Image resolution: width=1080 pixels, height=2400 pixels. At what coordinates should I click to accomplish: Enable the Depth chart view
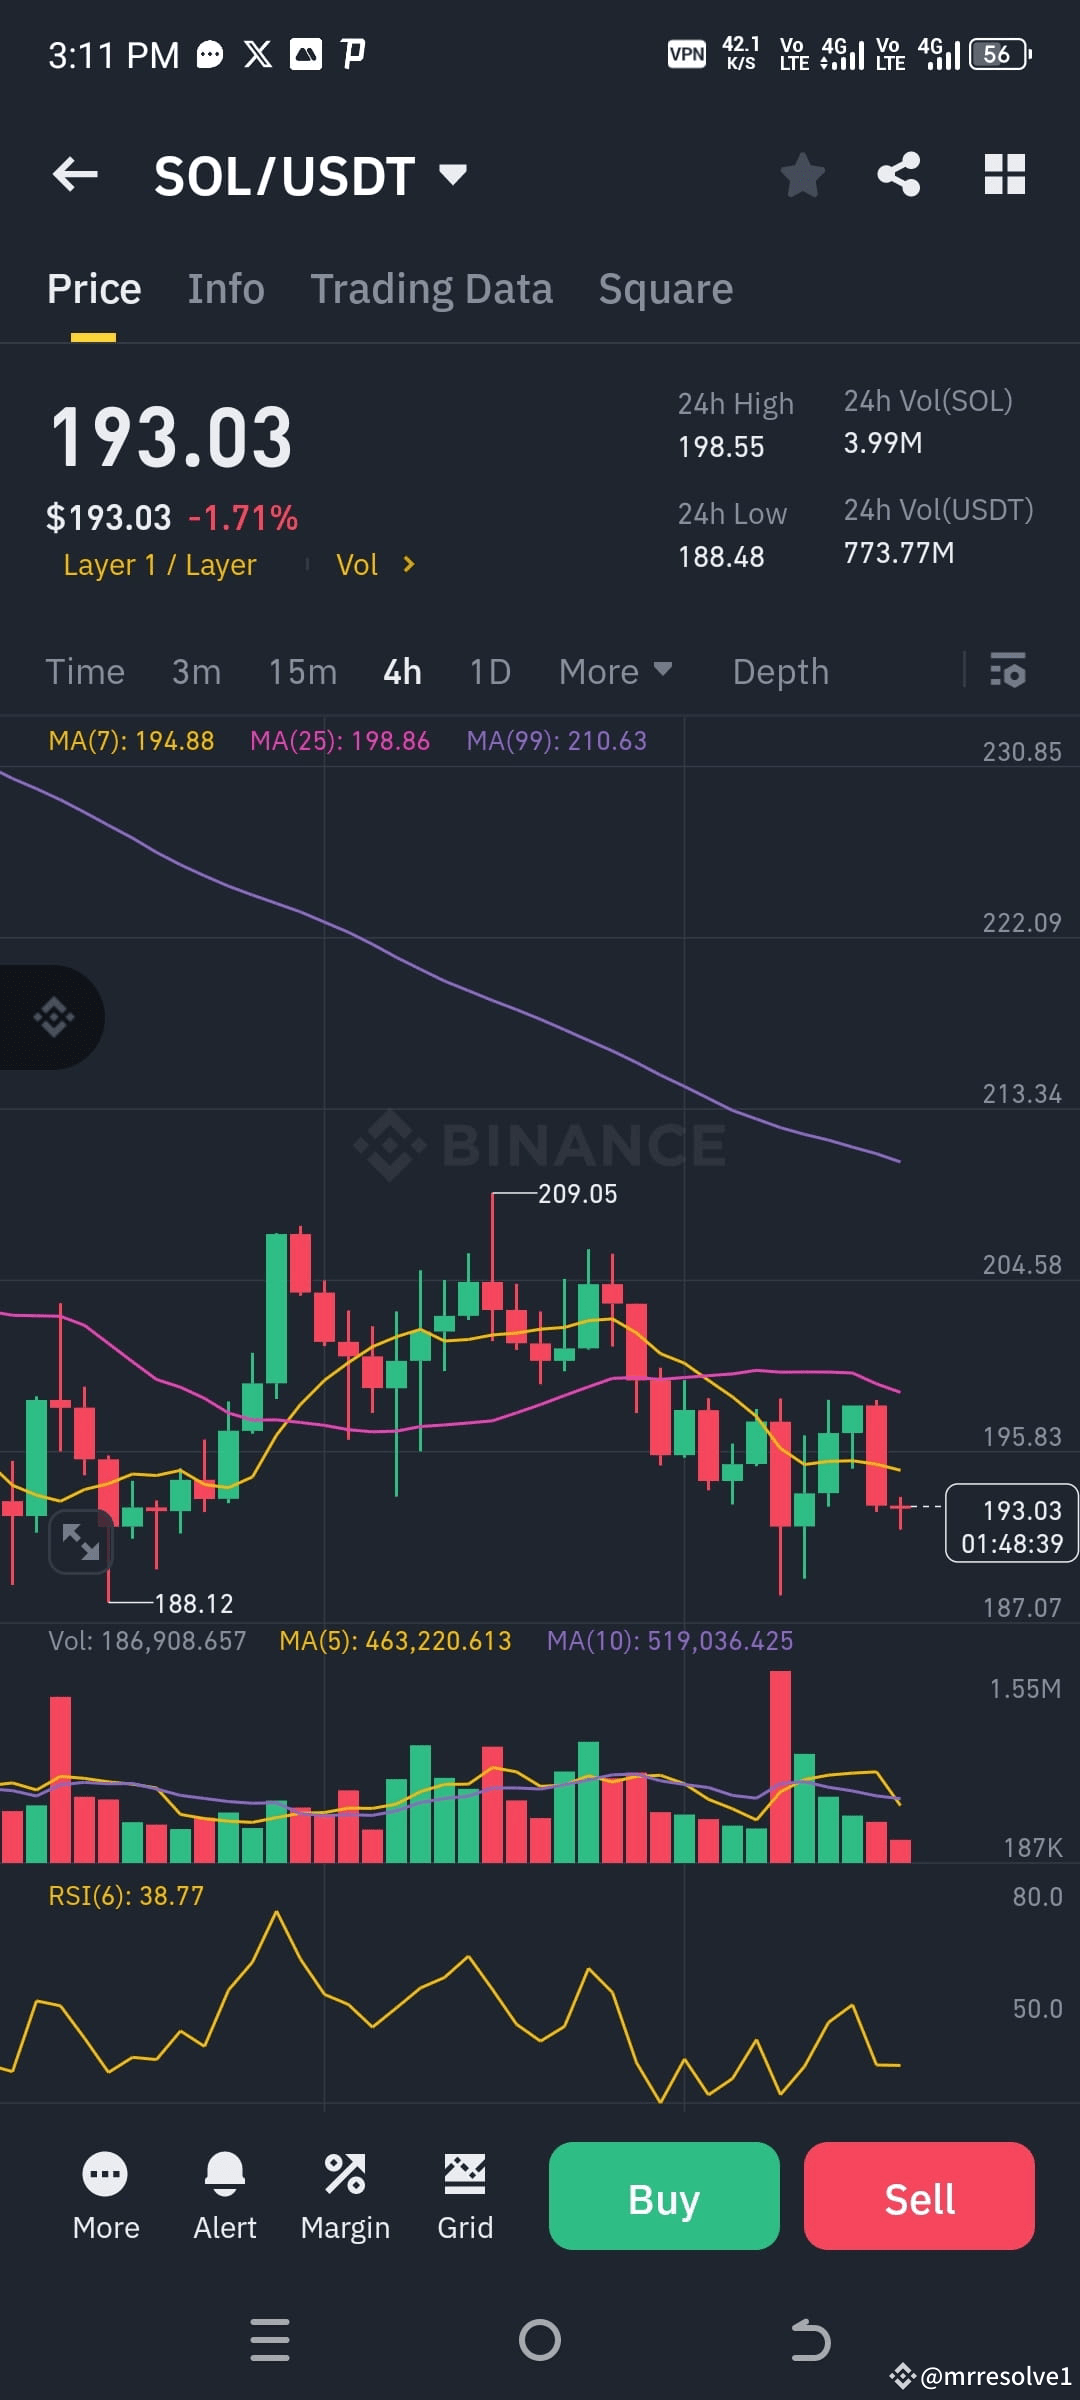pos(780,671)
